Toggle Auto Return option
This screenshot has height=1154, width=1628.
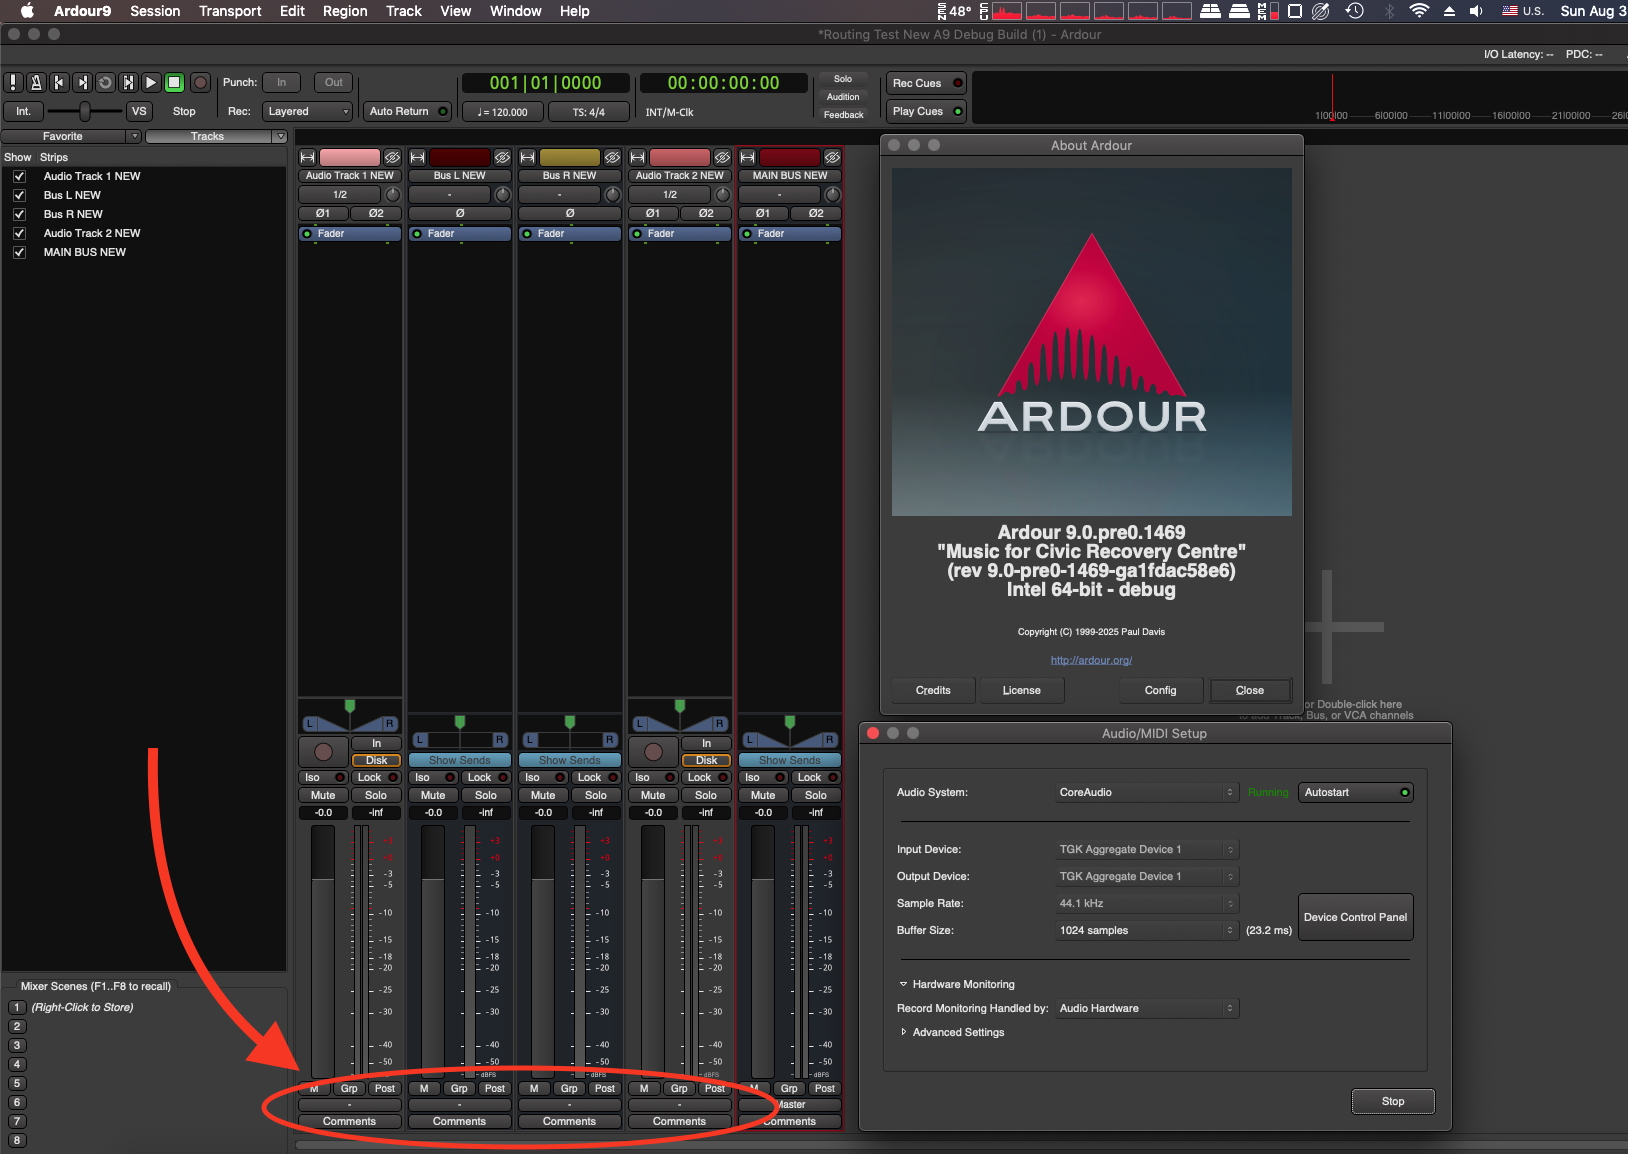[x=407, y=112]
